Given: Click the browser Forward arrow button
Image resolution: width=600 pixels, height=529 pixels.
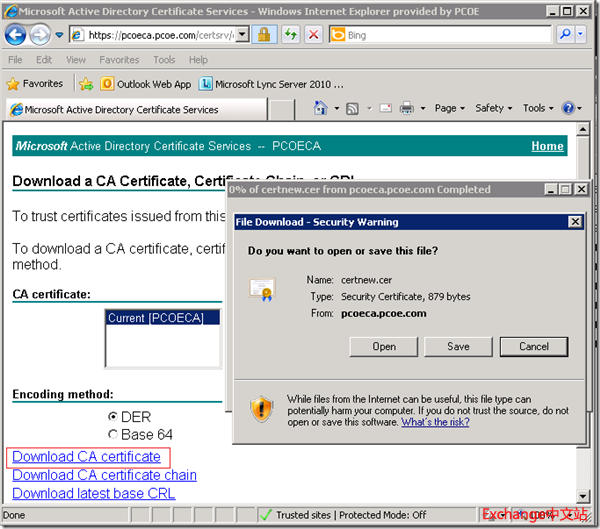Looking at the screenshot, I should [x=40, y=35].
